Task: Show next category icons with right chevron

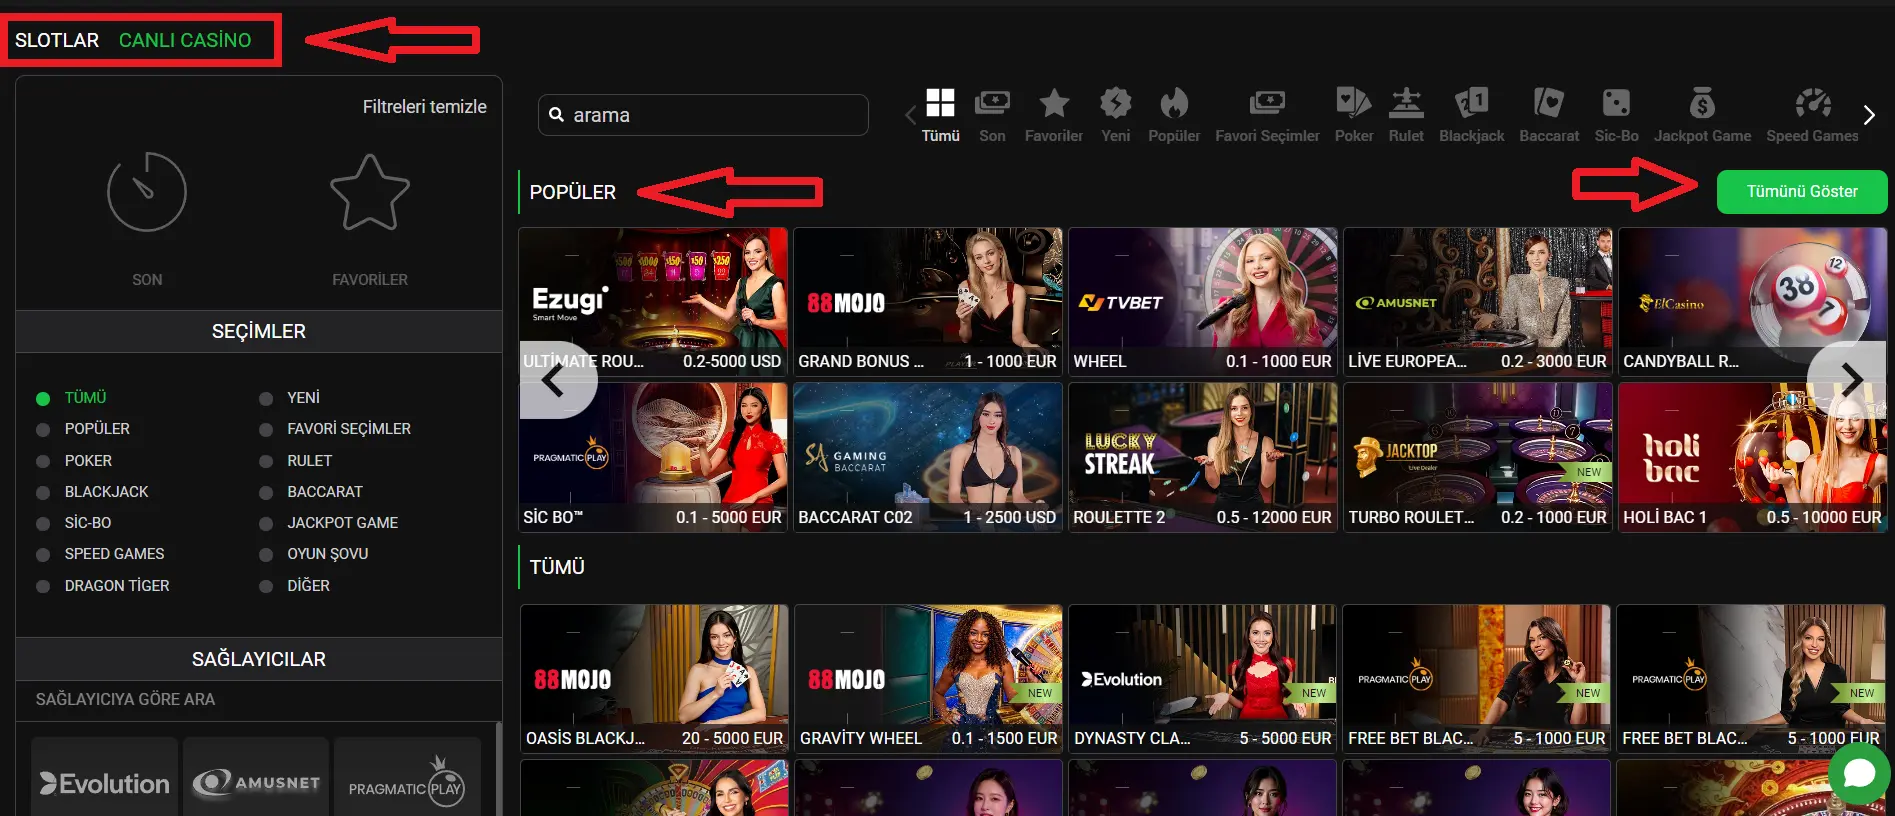Action: click(1869, 115)
